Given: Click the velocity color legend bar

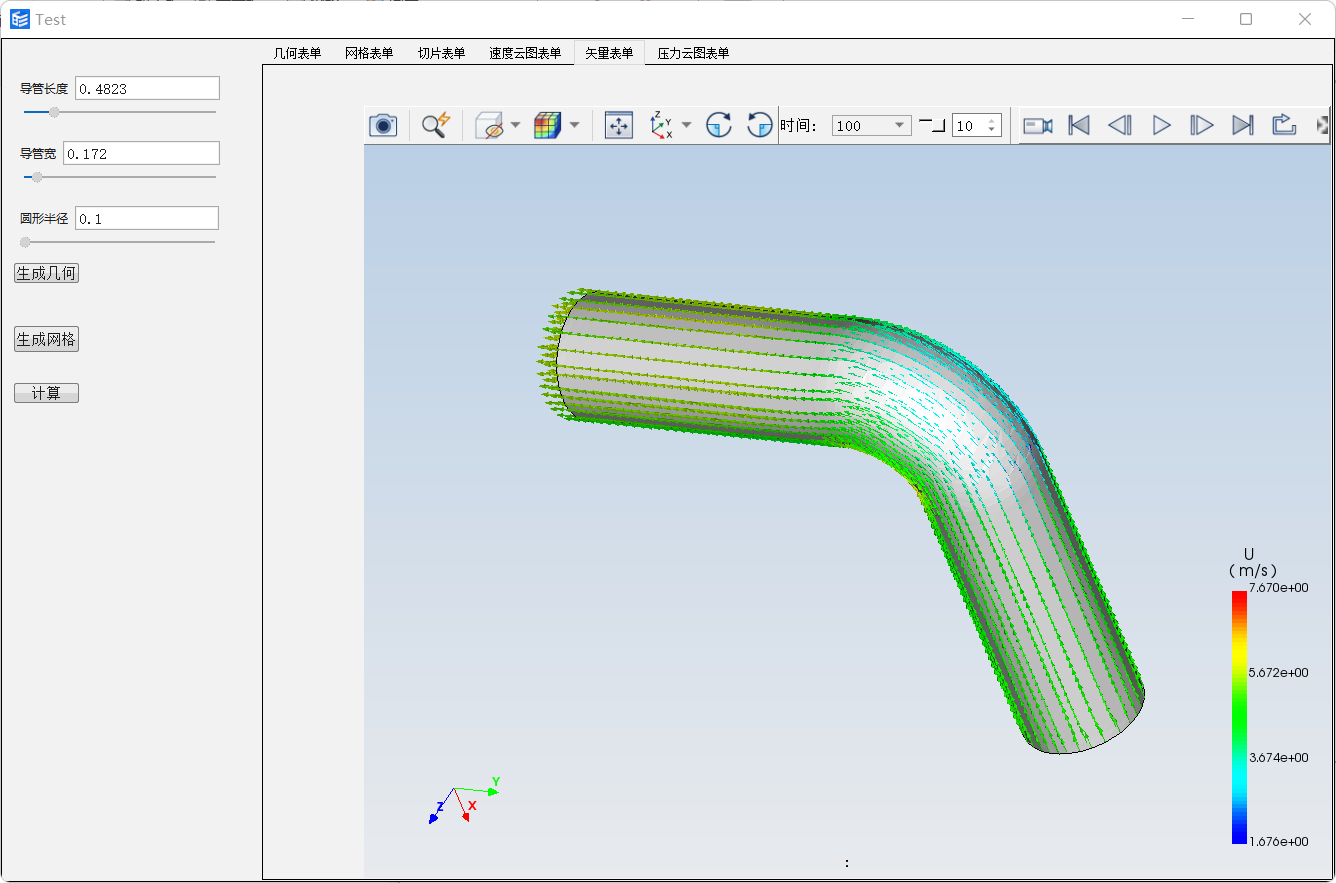Looking at the screenshot, I should tap(1240, 717).
